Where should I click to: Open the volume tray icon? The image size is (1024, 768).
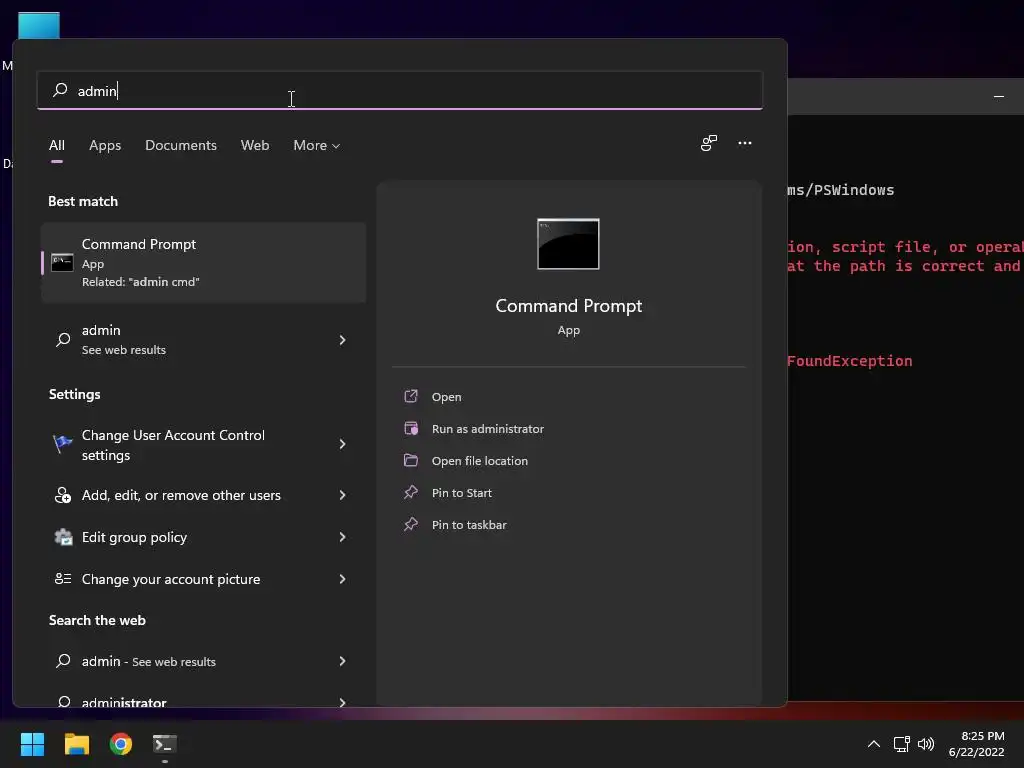(x=925, y=744)
